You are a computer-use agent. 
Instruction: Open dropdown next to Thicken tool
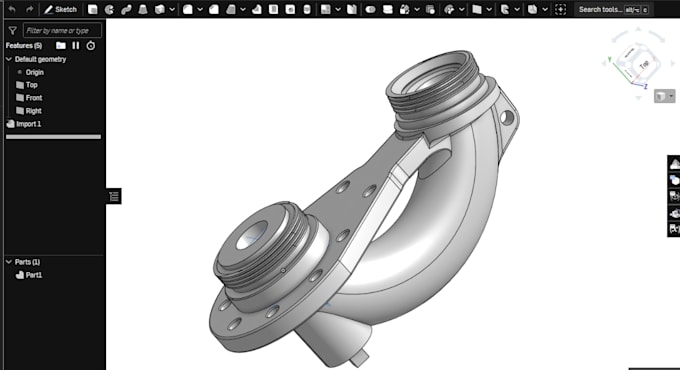point(172,9)
